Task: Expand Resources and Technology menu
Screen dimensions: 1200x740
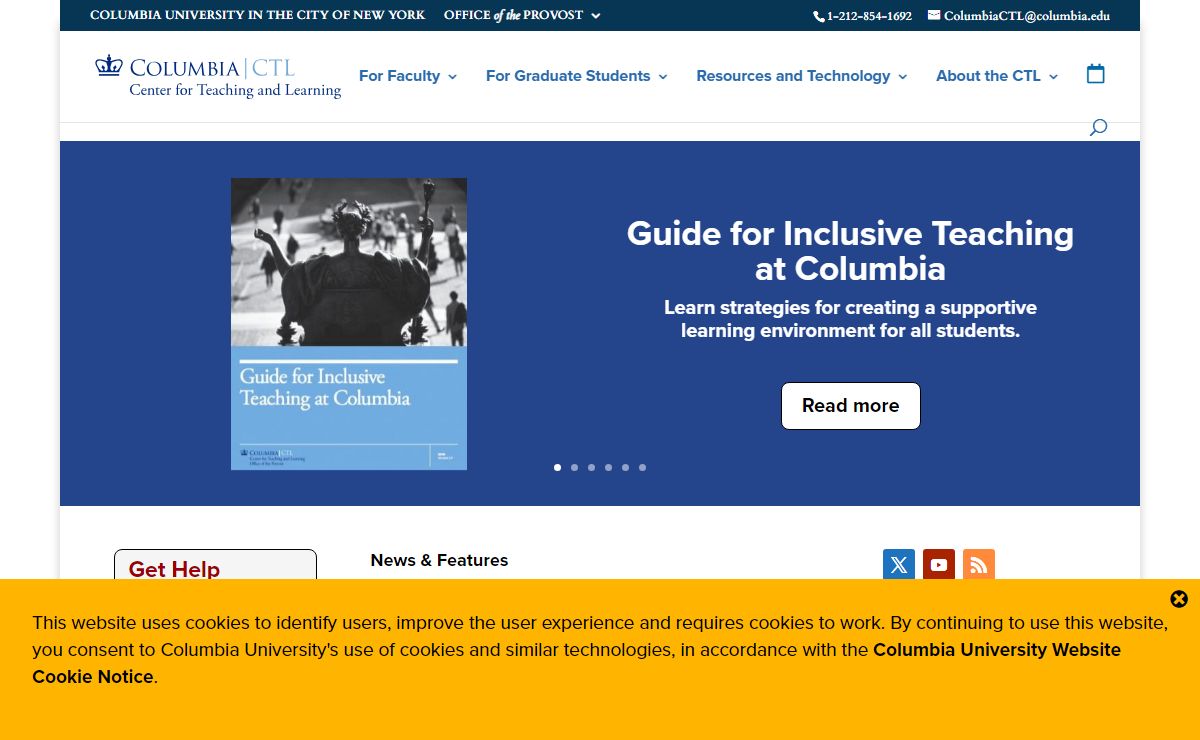Action: tap(801, 76)
